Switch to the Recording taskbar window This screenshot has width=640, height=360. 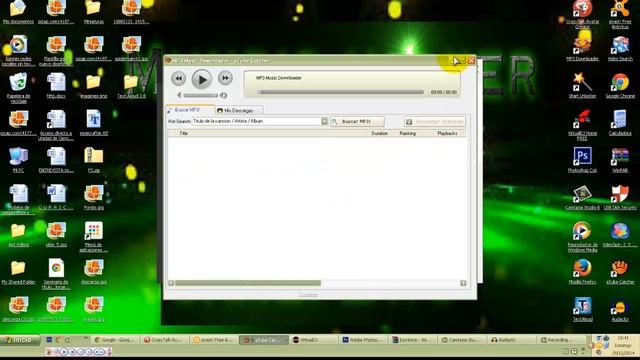coord(562,340)
